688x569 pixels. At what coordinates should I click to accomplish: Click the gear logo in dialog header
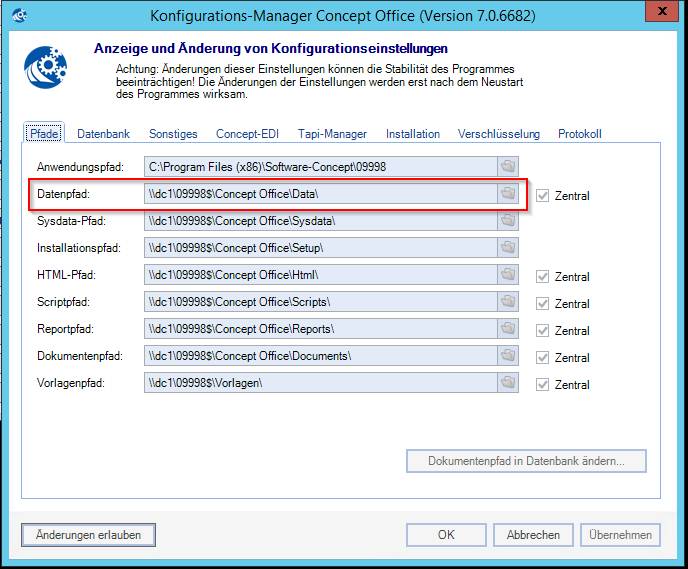point(46,67)
